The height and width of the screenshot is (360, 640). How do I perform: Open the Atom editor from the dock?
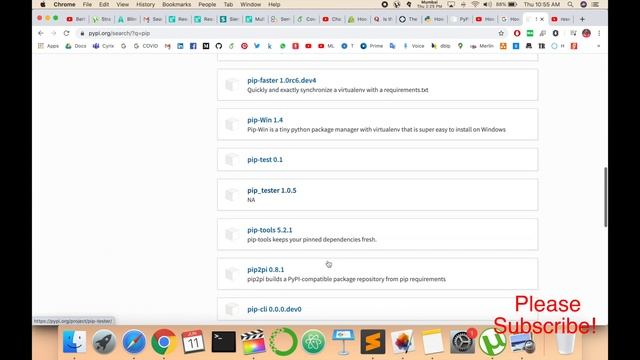pyautogui.click(x=313, y=342)
